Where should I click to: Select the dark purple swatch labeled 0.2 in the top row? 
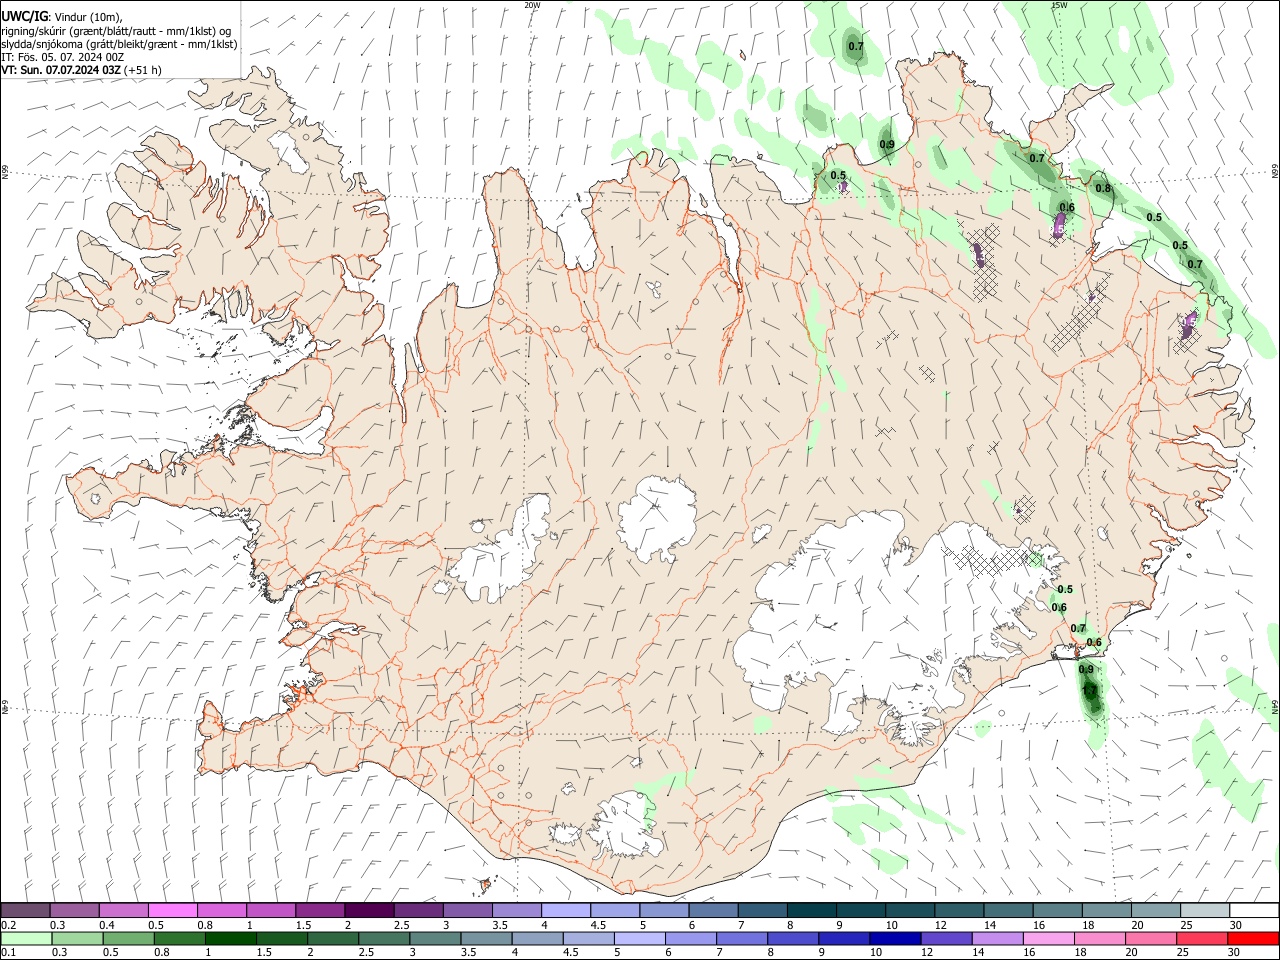(x=25, y=910)
